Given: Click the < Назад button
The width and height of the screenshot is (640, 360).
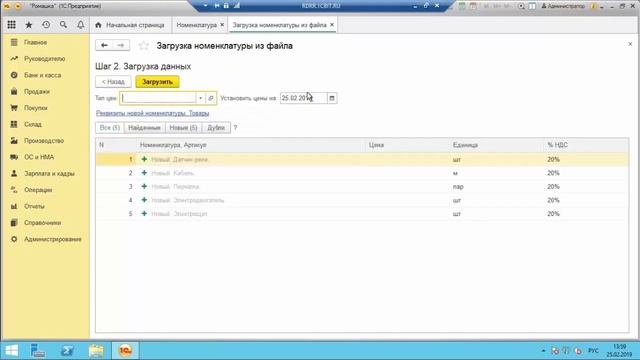Looking at the screenshot, I should [x=113, y=82].
